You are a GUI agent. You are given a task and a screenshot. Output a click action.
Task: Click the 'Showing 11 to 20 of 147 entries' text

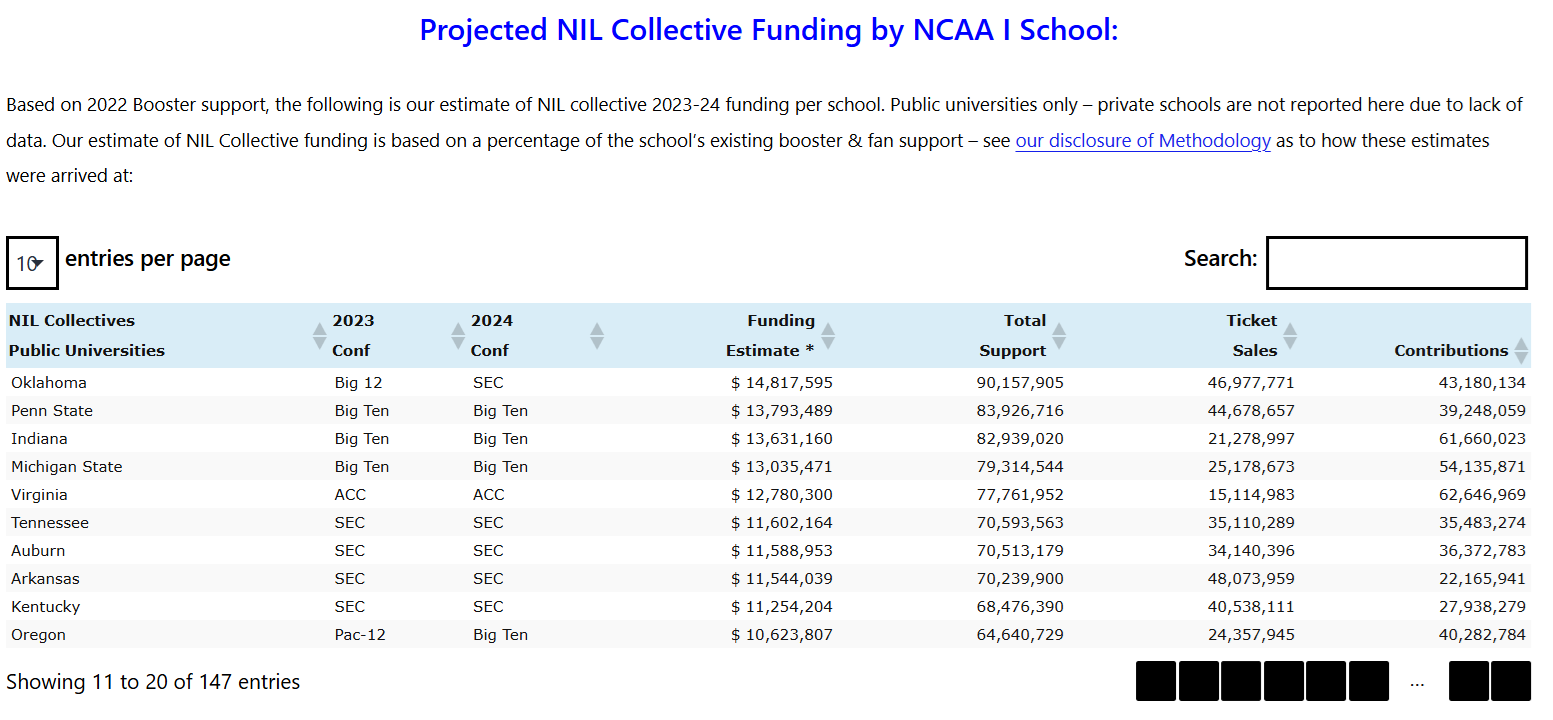click(153, 682)
